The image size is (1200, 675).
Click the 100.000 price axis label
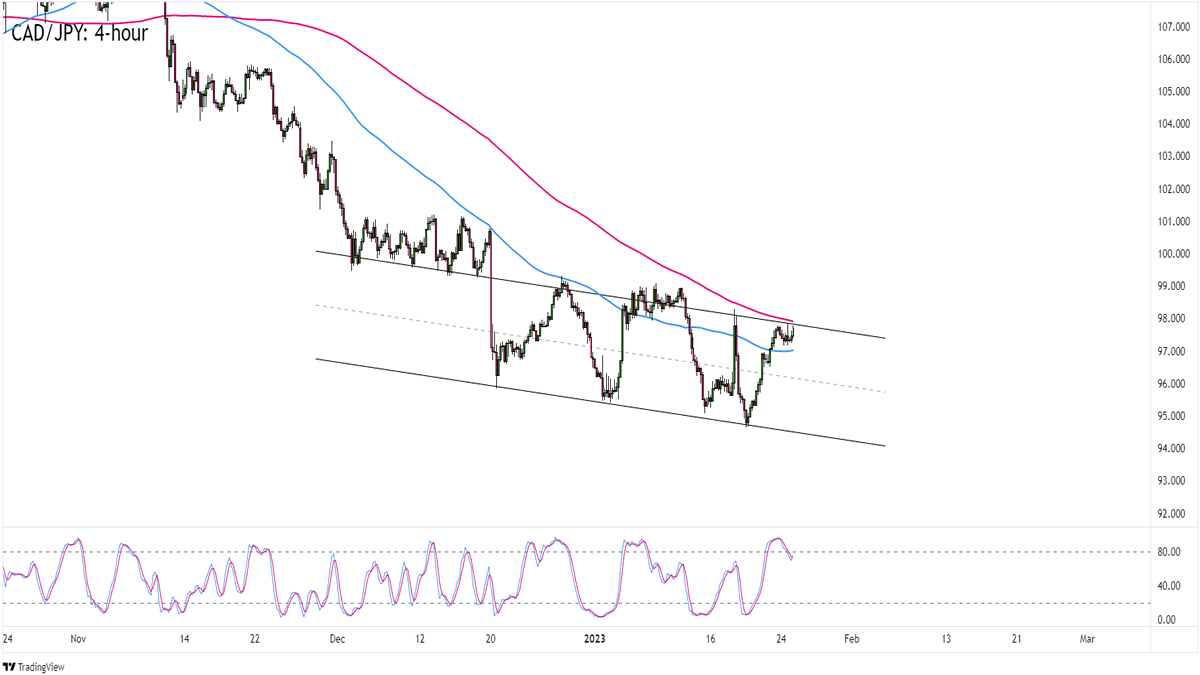[x=1168, y=254]
